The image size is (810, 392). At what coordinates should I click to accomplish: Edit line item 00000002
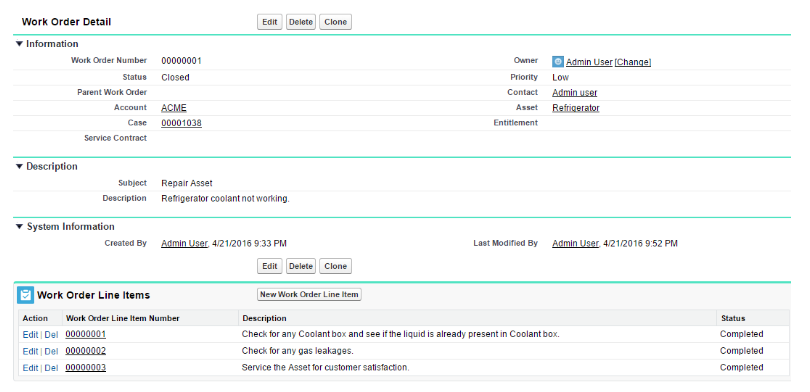coord(30,351)
